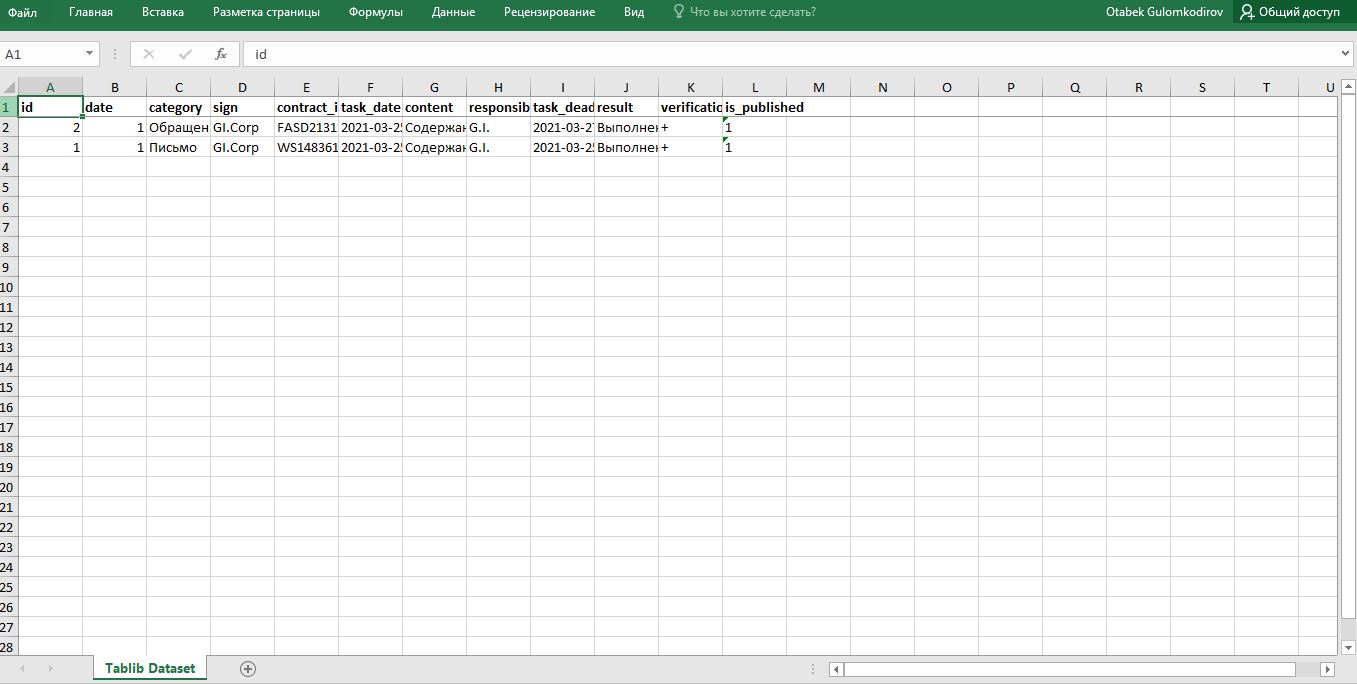The height and width of the screenshot is (684, 1357).
Task: Switch to the Данные ribbon tab
Action: pos(454,13)
